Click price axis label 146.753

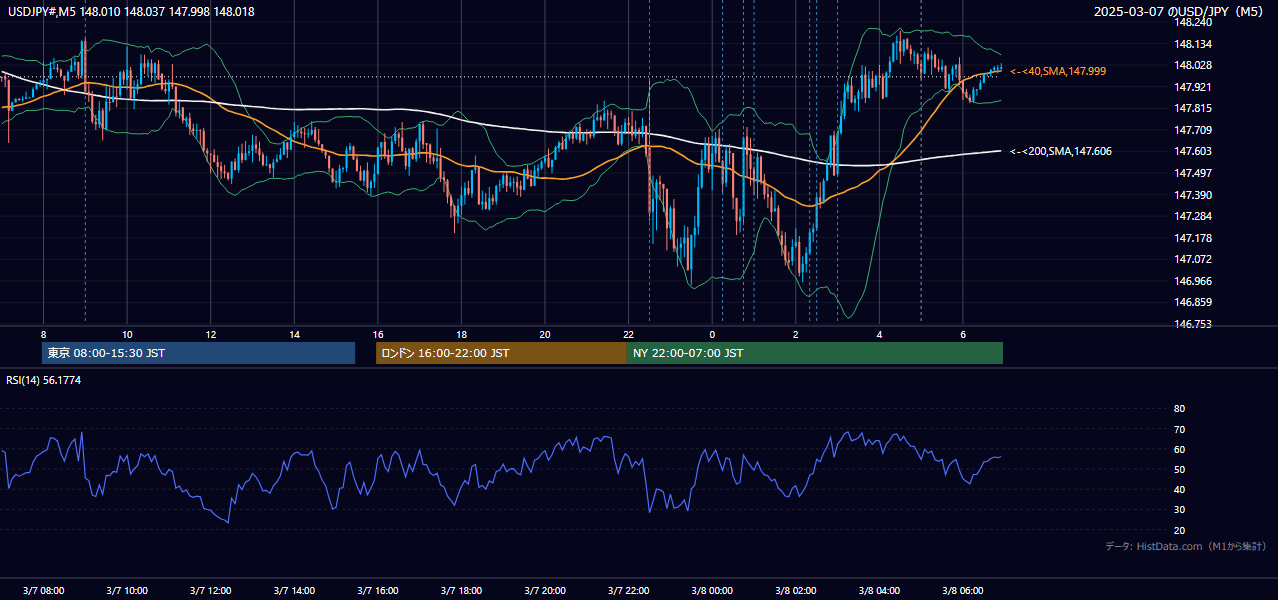1194,324
